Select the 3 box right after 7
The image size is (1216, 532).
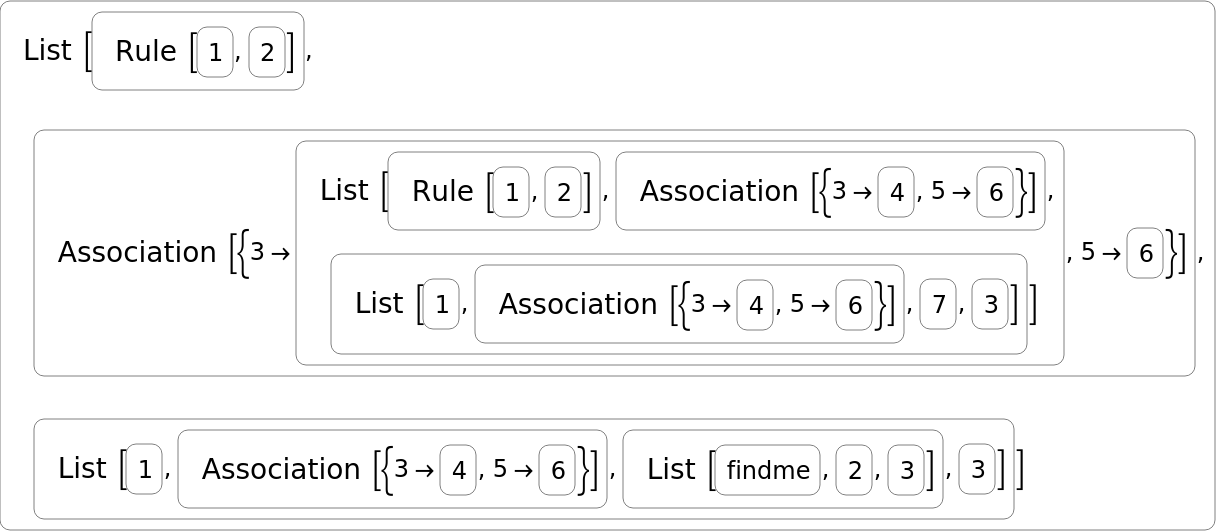990,305
